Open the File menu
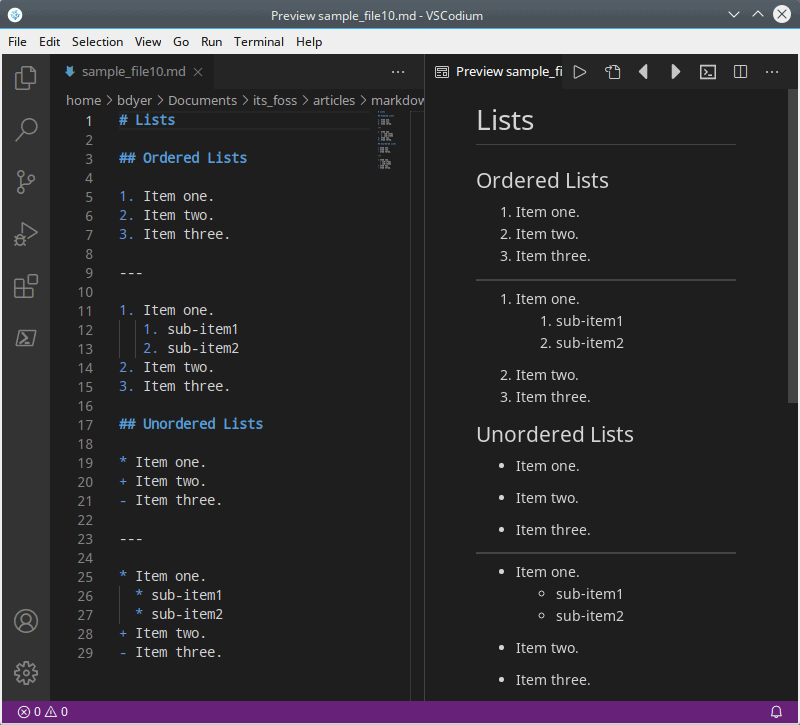 point(16,42)
